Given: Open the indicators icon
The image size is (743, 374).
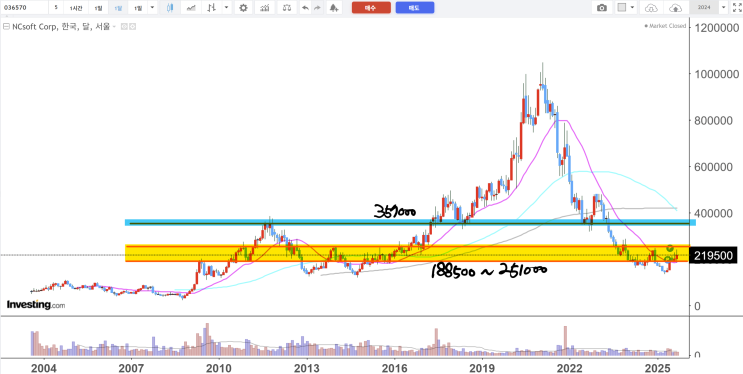Looking at the screenshot, I should pyautogui.click(x=265, y=8).
